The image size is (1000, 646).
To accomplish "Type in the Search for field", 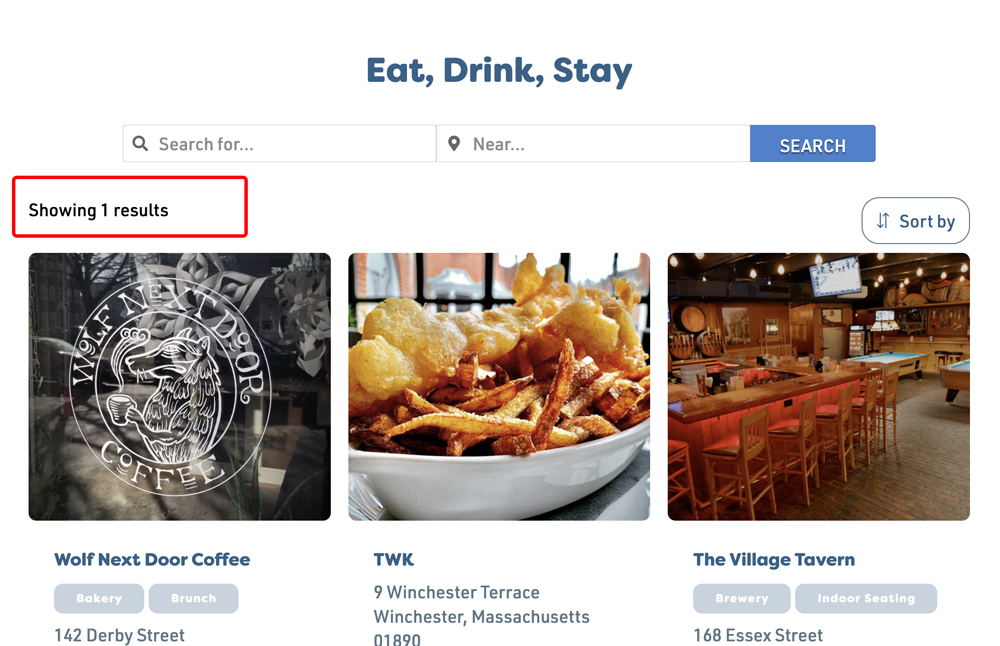I will [x=290, y=144].
